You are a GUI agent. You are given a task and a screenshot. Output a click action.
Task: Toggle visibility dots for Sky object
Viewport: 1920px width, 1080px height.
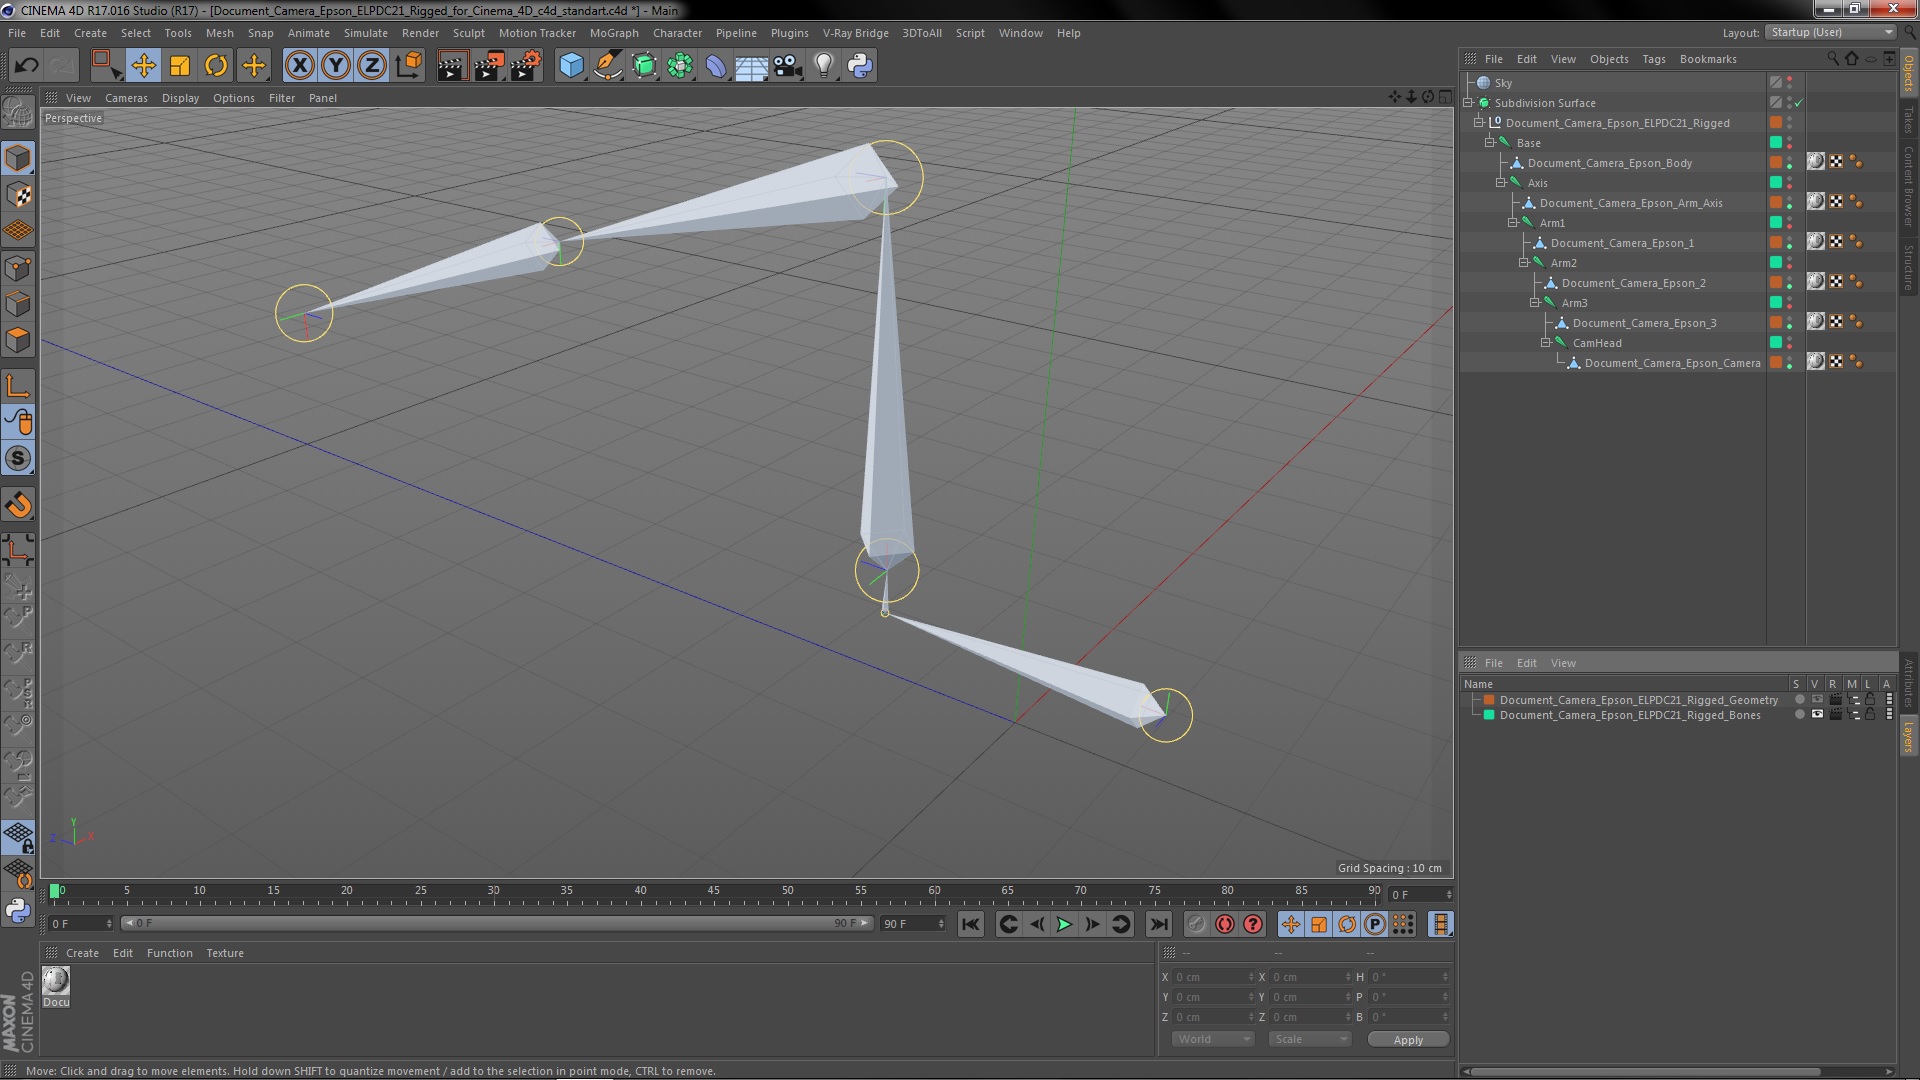1790,83
